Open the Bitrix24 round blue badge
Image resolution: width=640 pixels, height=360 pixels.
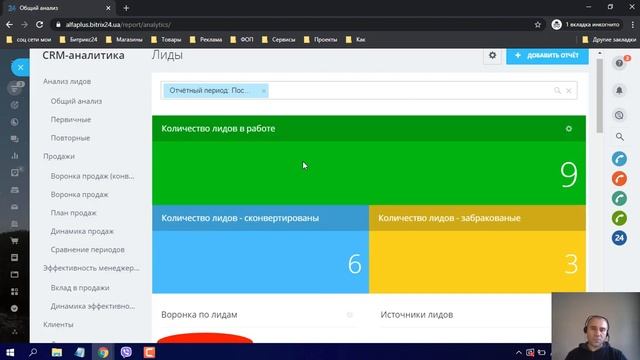pos(619,238)
